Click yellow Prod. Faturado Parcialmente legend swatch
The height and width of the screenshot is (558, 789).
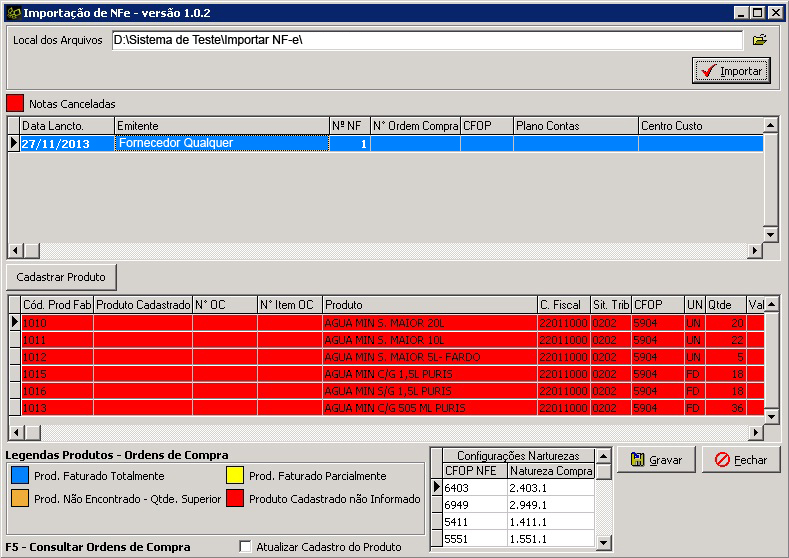235,476
